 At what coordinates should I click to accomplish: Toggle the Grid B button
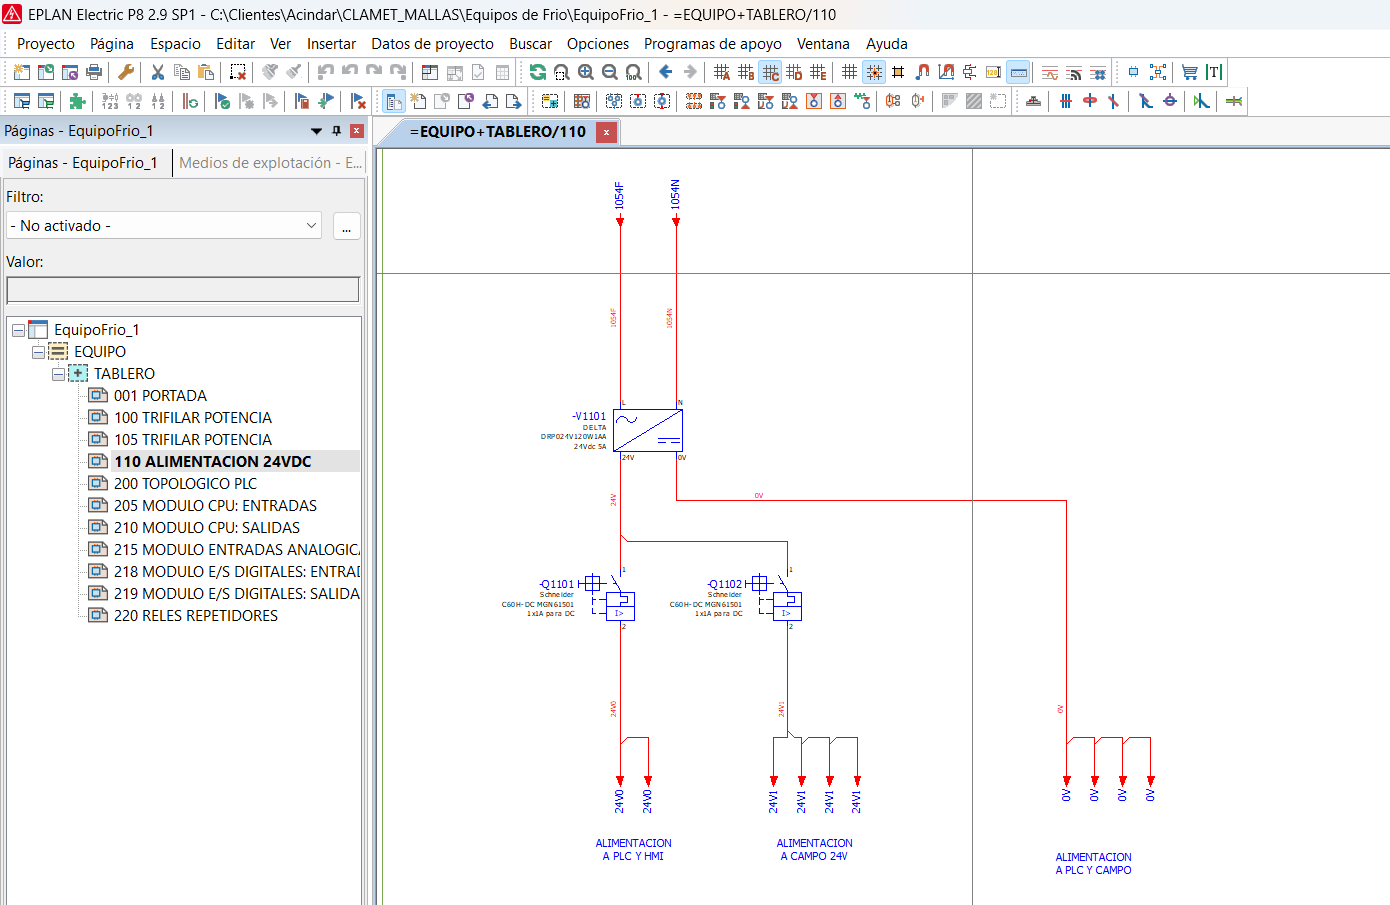click(x=746, y=72)
